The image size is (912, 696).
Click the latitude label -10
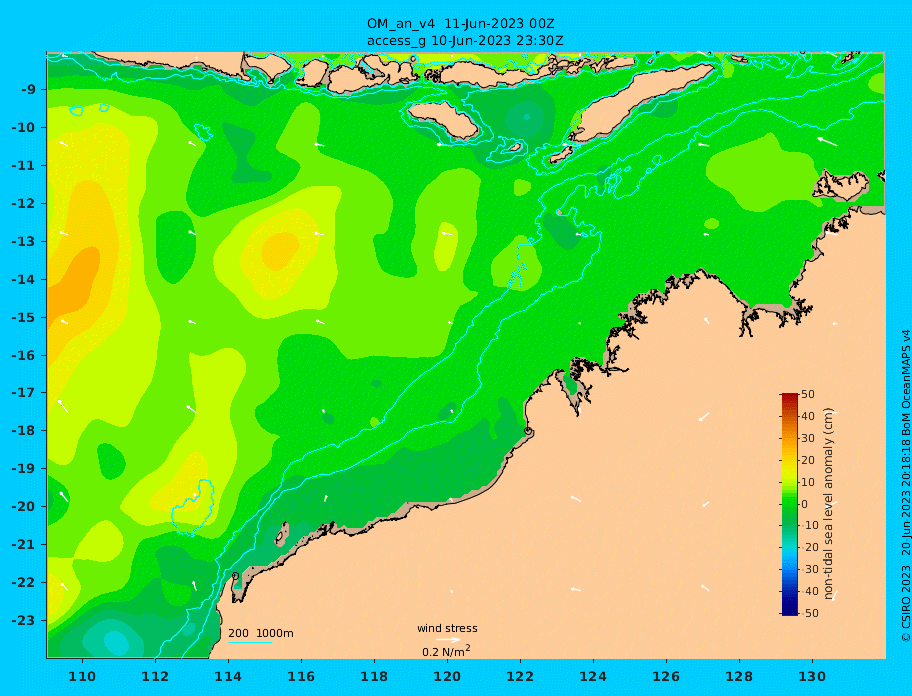coord(24,127)
